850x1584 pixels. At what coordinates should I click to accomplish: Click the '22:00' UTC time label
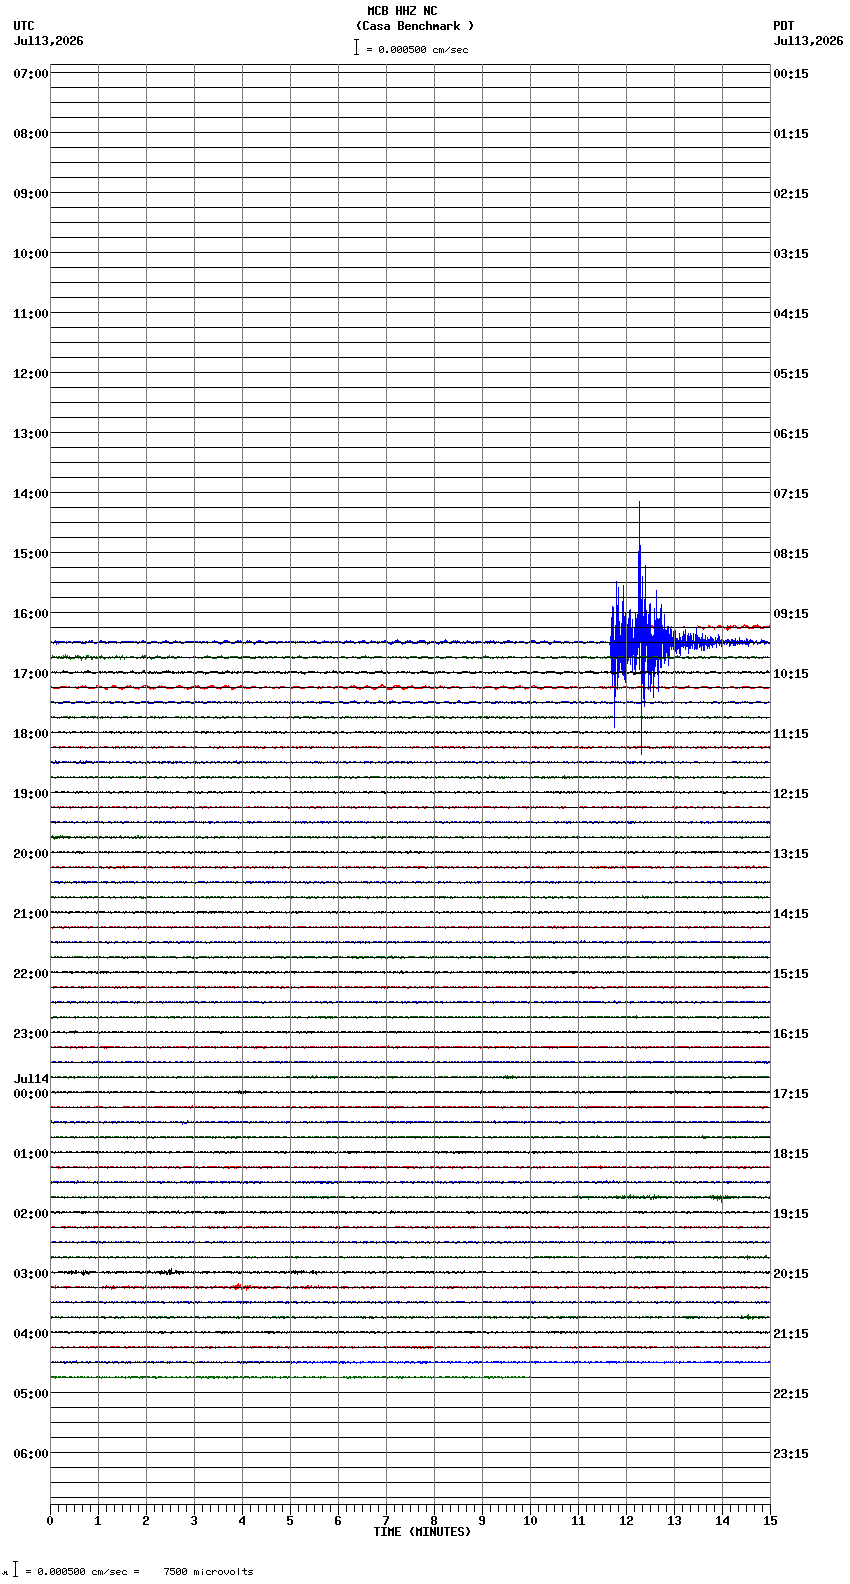[31, 974]
